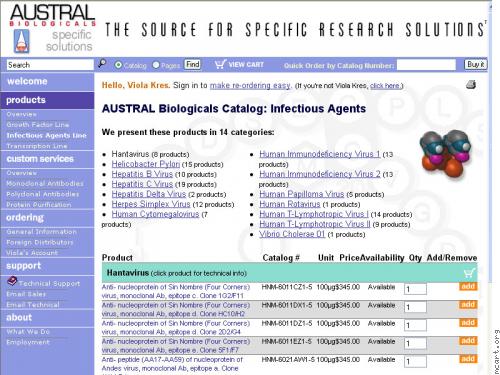The width and height of the screenshot is (500, 375).
Task: Open Hepatitis B Virus category
Action: coord(142,174)
